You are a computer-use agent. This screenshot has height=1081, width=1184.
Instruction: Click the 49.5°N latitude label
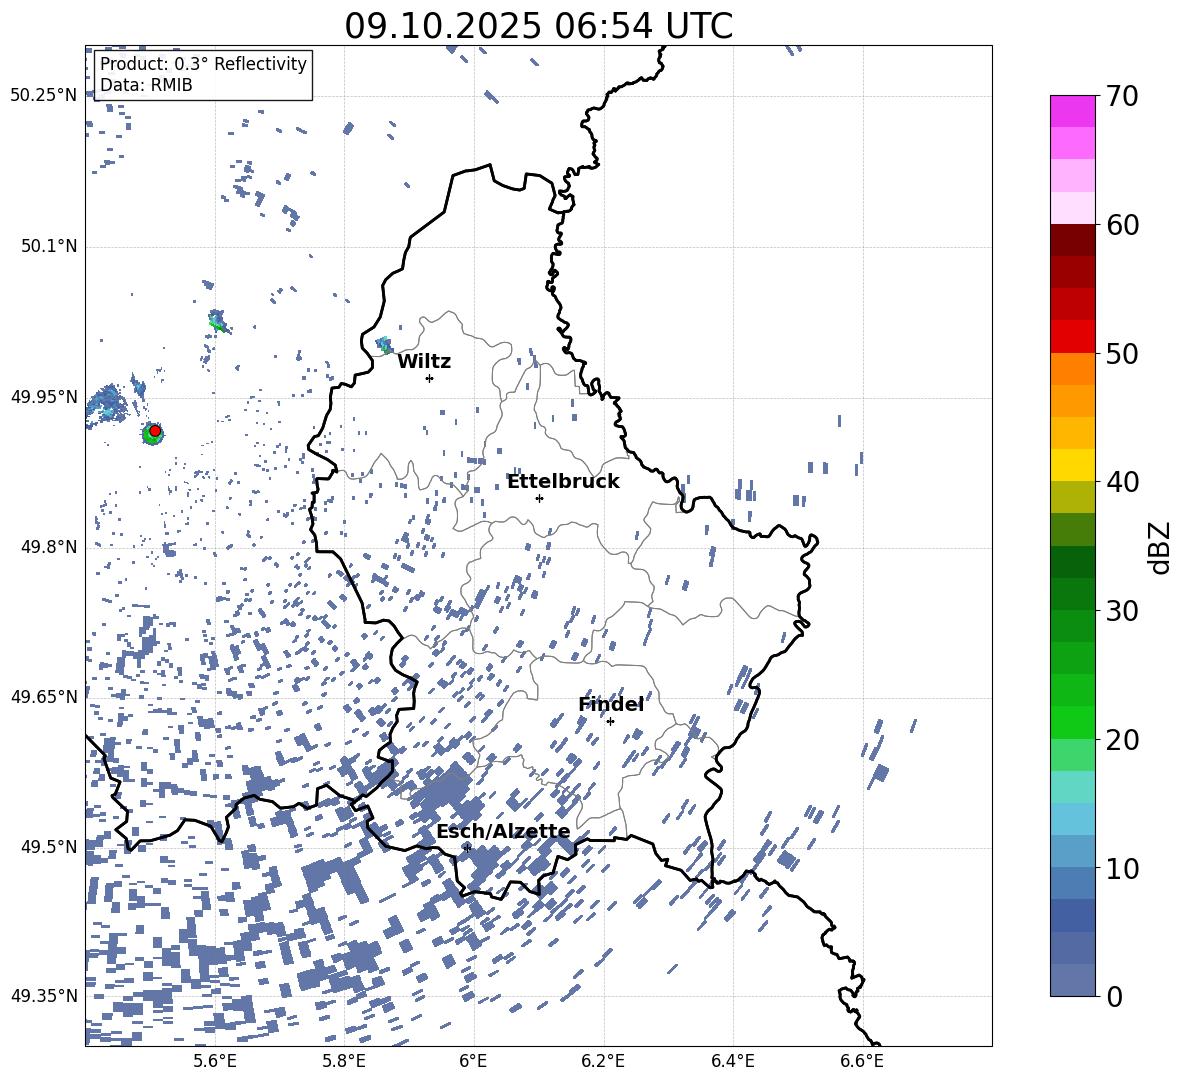pos(49,846)
